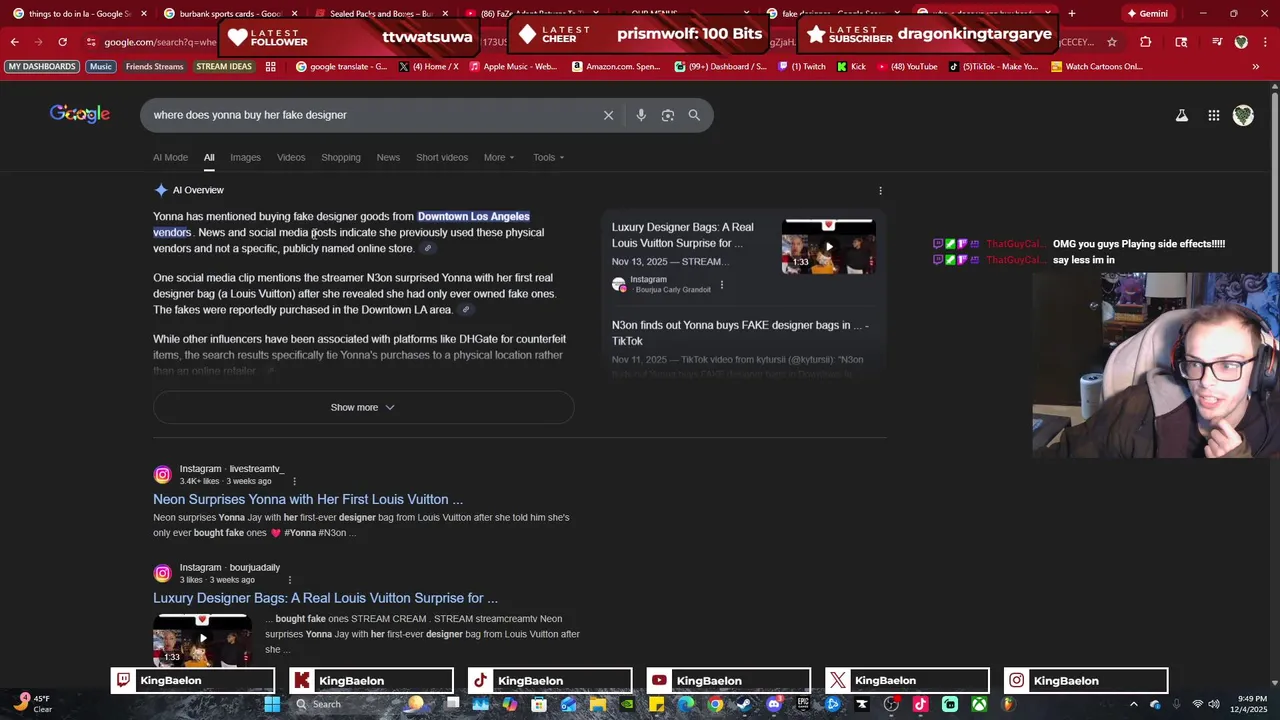Open the bookmarks apps grid icon
The height and width of the screenshot is (720, 1280).
[x=270, y=67]
